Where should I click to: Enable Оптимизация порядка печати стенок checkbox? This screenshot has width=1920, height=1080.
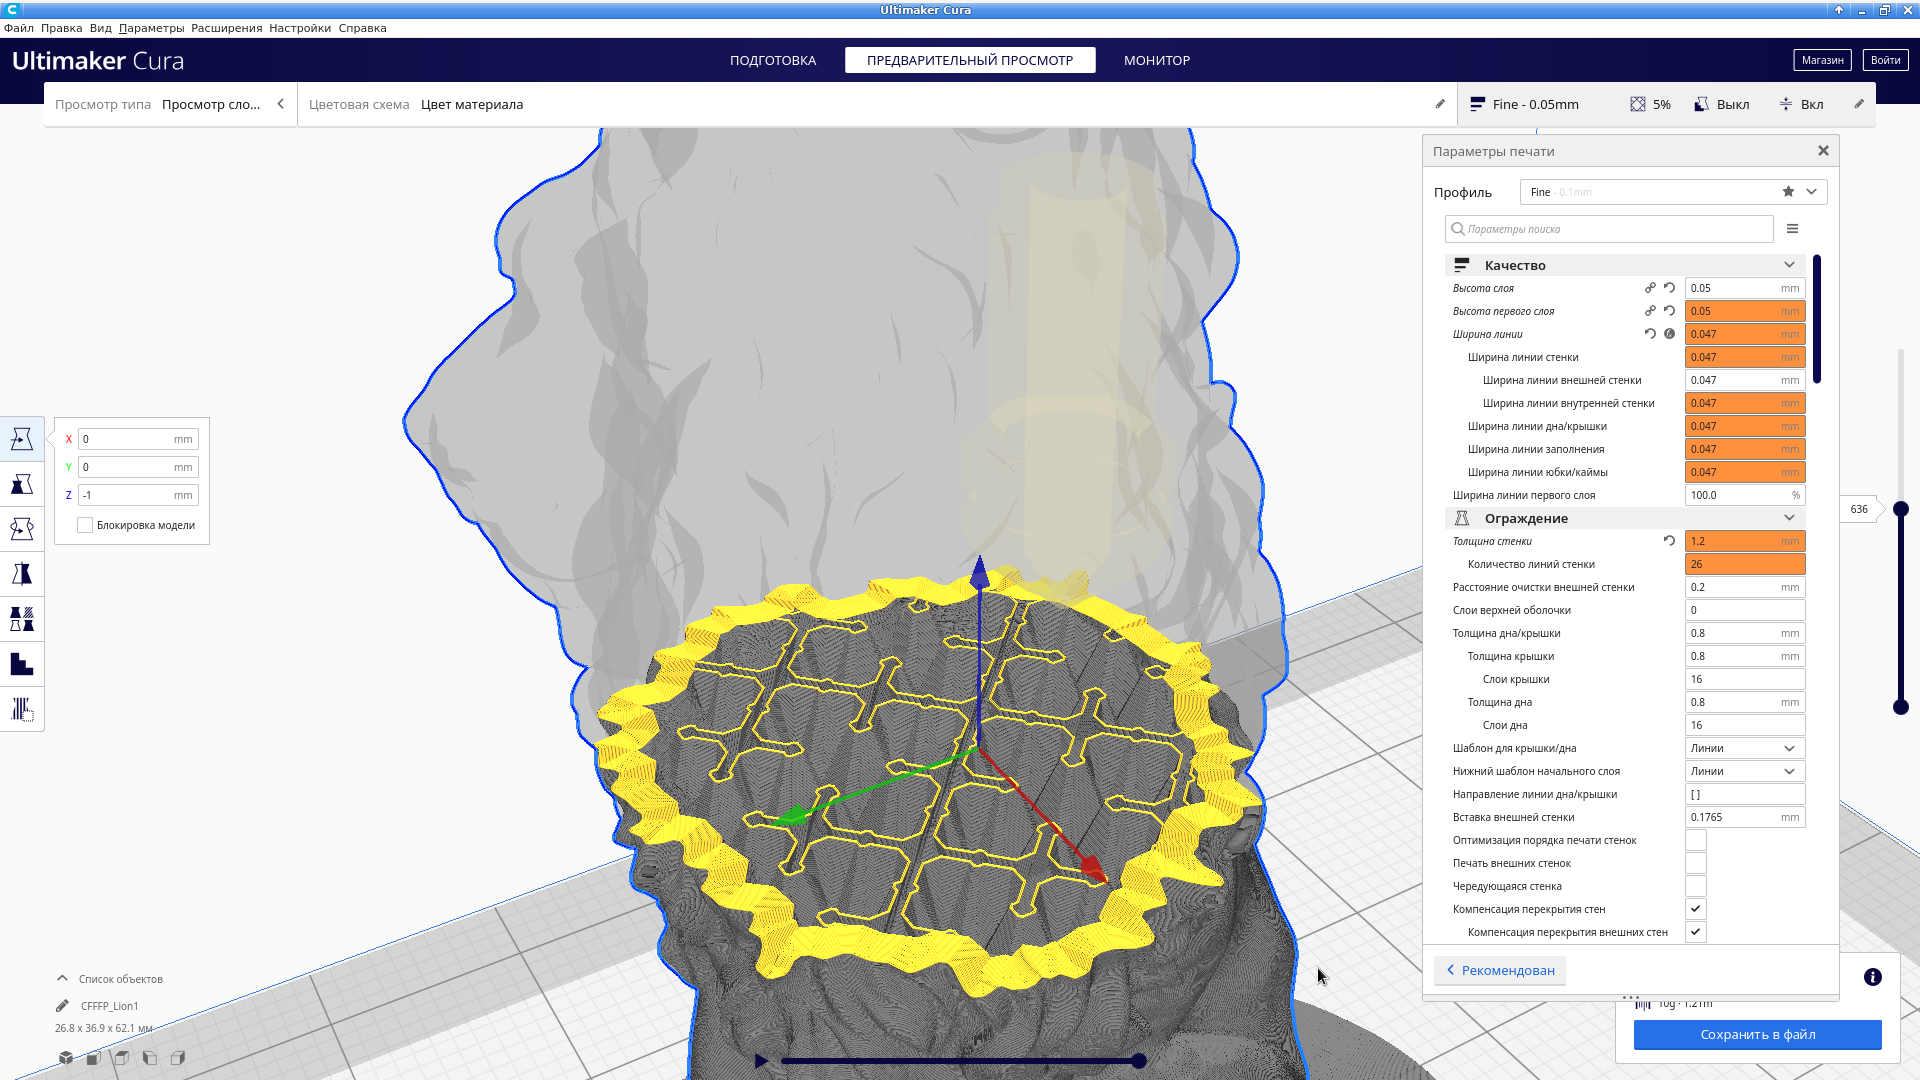pos(1695,840)
